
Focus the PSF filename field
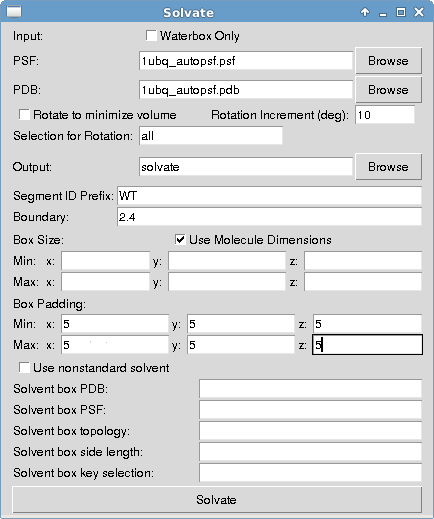(246, 61)
